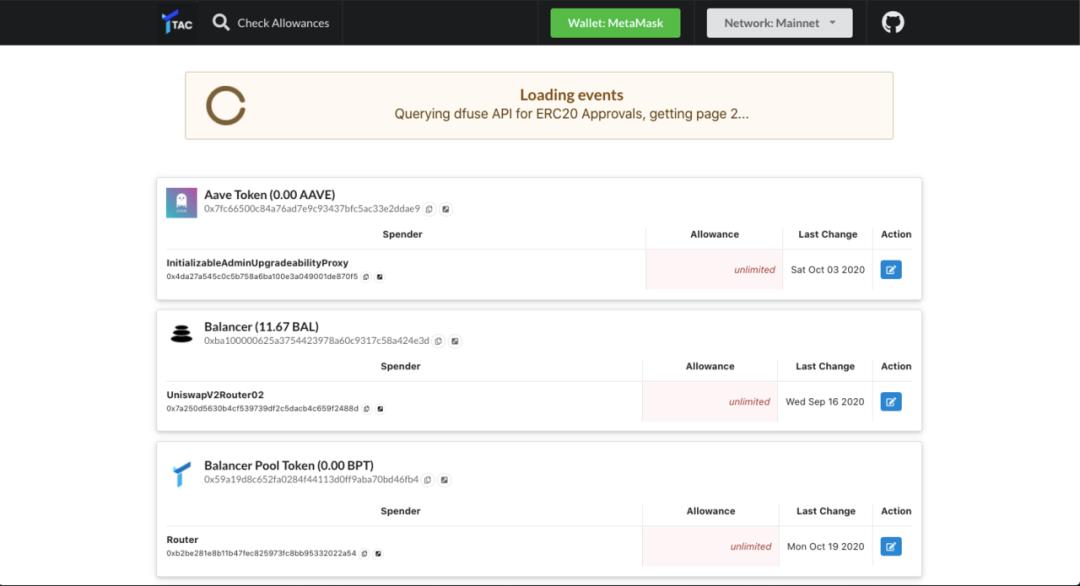Click the InitializableAdminUpgradeabilityProxy spender name
This screenshot has height=586, width=1080.
tap(257, 262)
